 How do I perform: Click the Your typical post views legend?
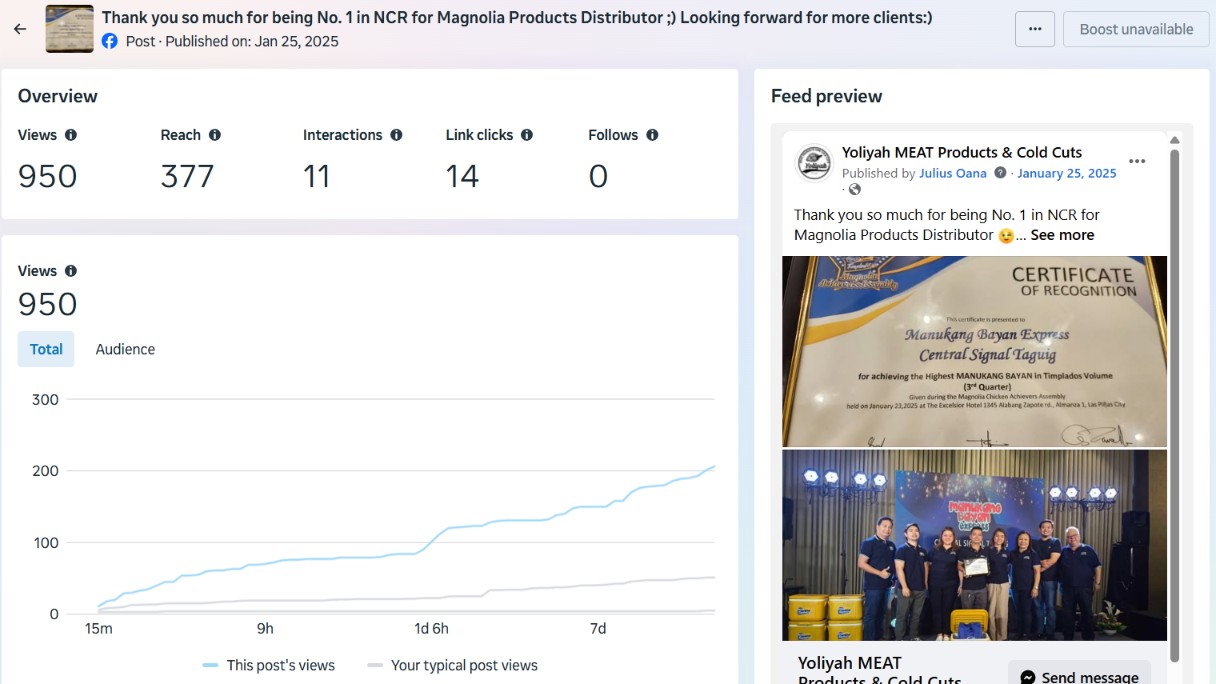pyautogui.click(x=452, y=665)
